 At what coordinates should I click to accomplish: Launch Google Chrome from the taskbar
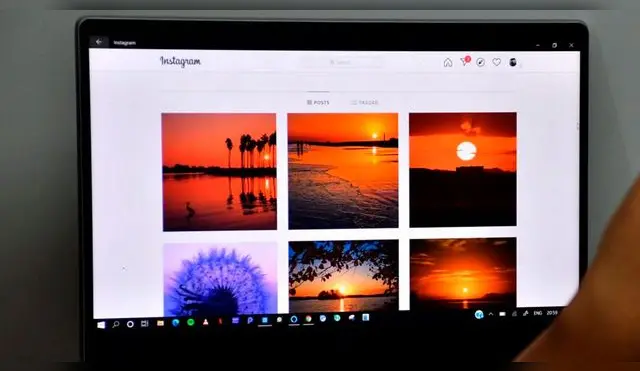[x=309, y=319]
